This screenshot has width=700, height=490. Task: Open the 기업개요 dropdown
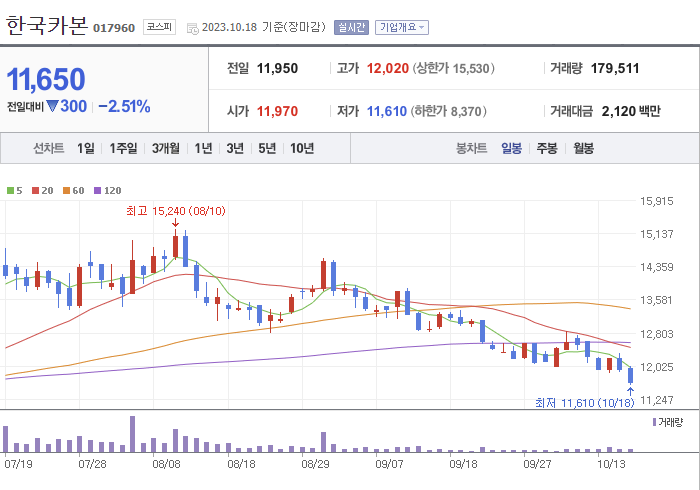coord(402,27)
